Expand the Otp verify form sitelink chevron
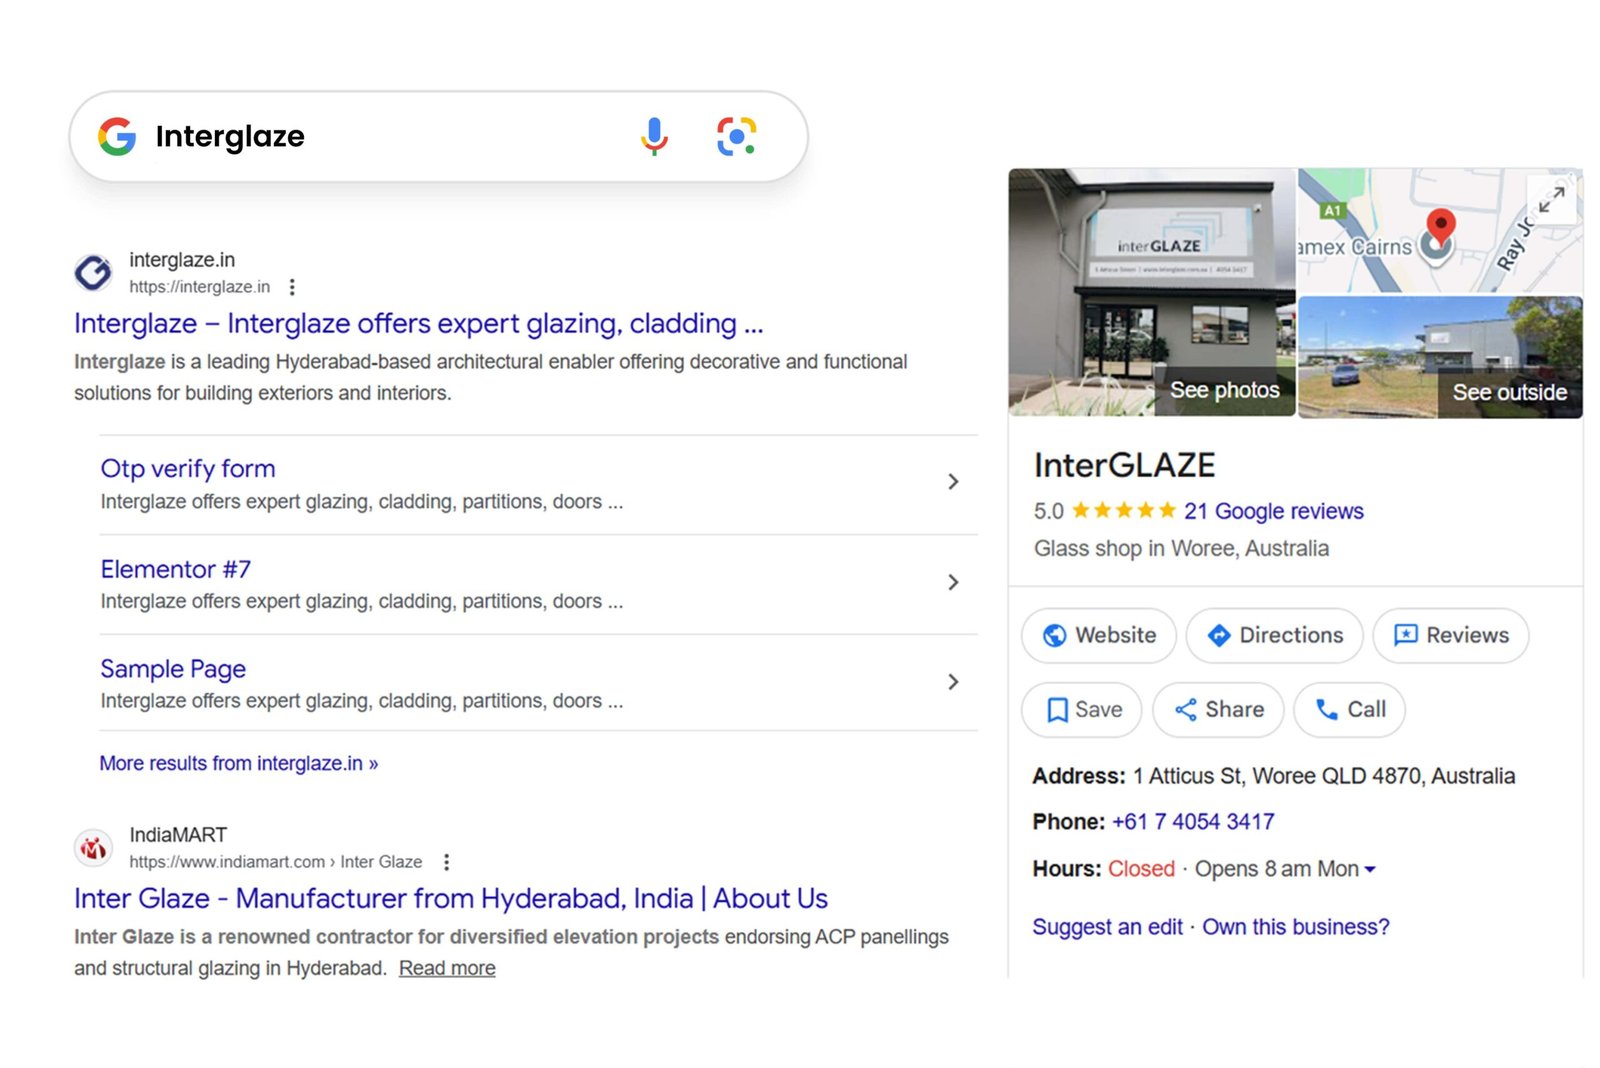 953,482
